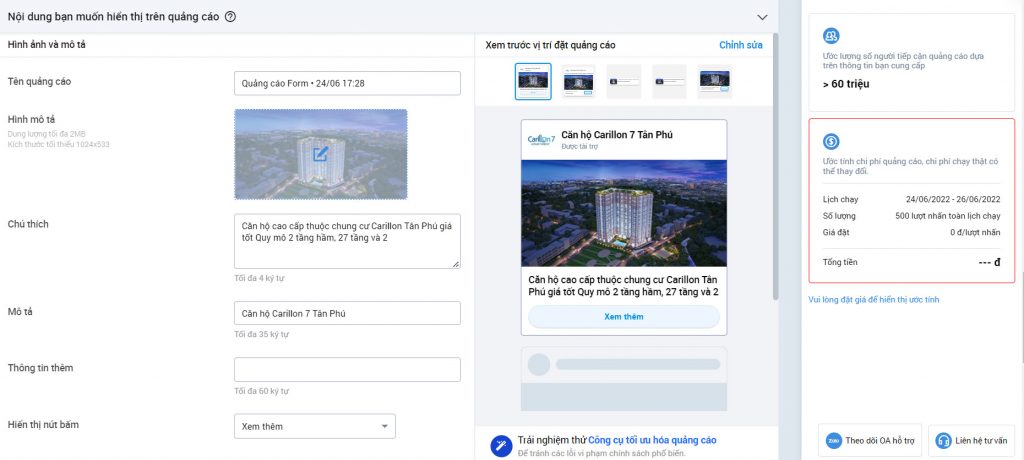Click Chú thích caption text area
The width and height of the screenshot is (1024, 460).
pos(347,241)
